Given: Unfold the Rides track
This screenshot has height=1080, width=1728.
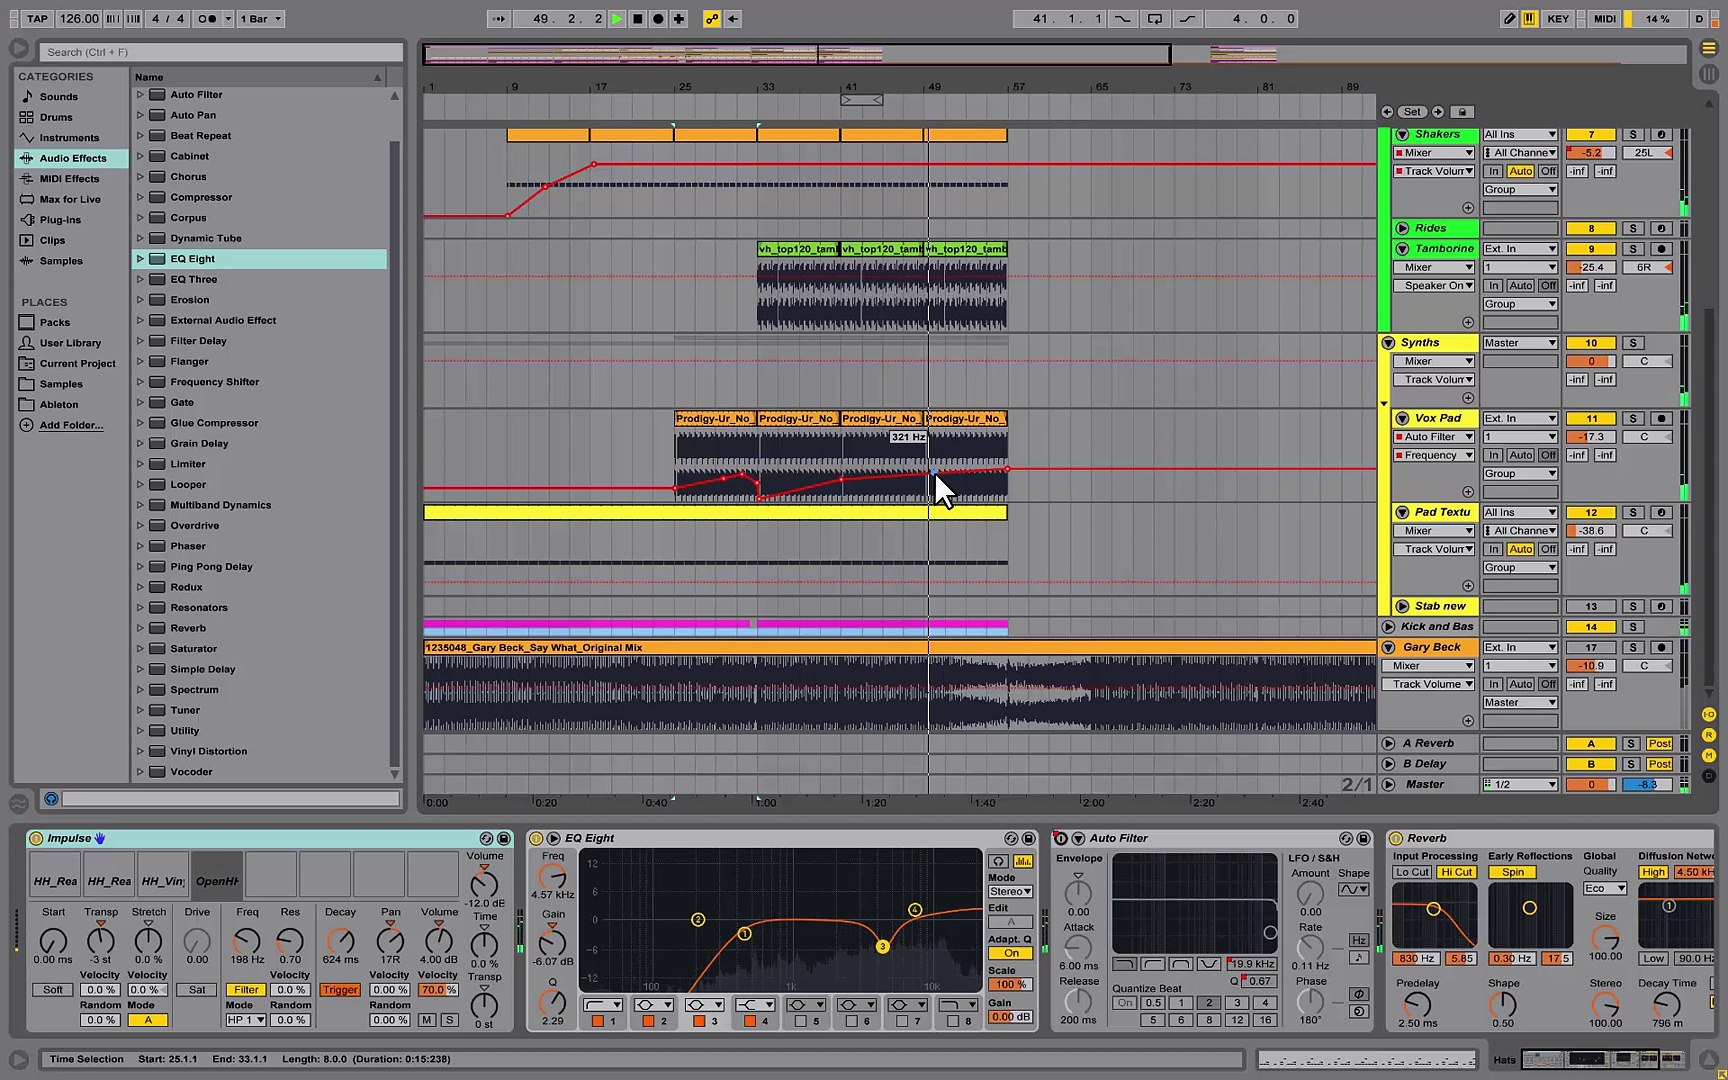Looking at the screenshot, I should tap(1402, 228).
